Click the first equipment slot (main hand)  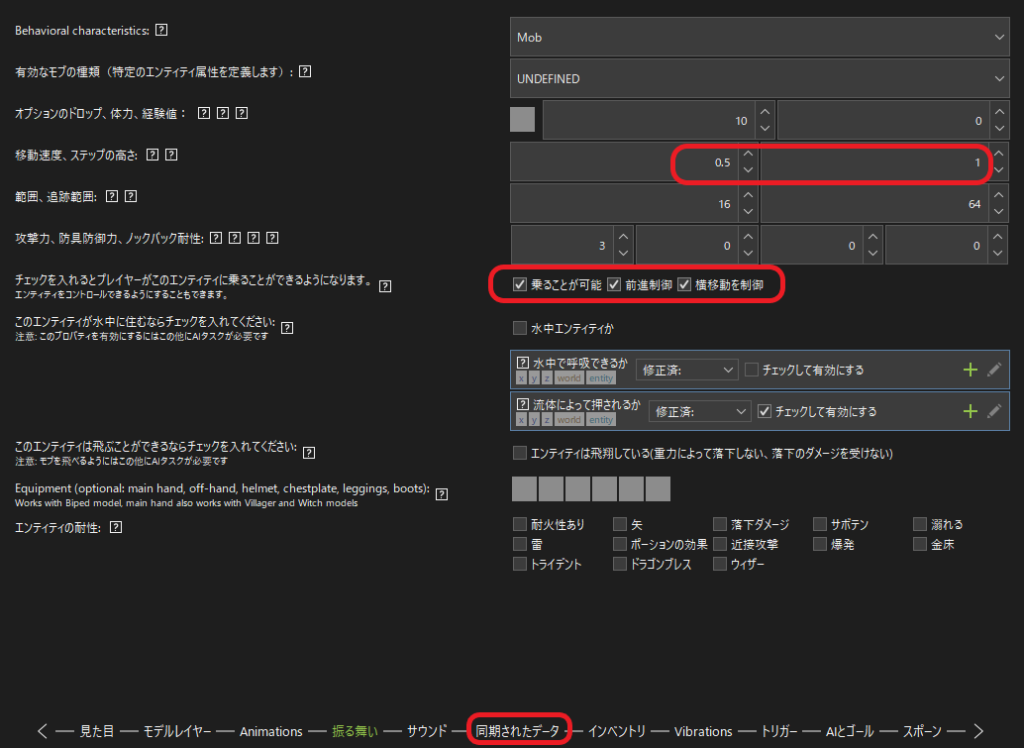(524, 489)
